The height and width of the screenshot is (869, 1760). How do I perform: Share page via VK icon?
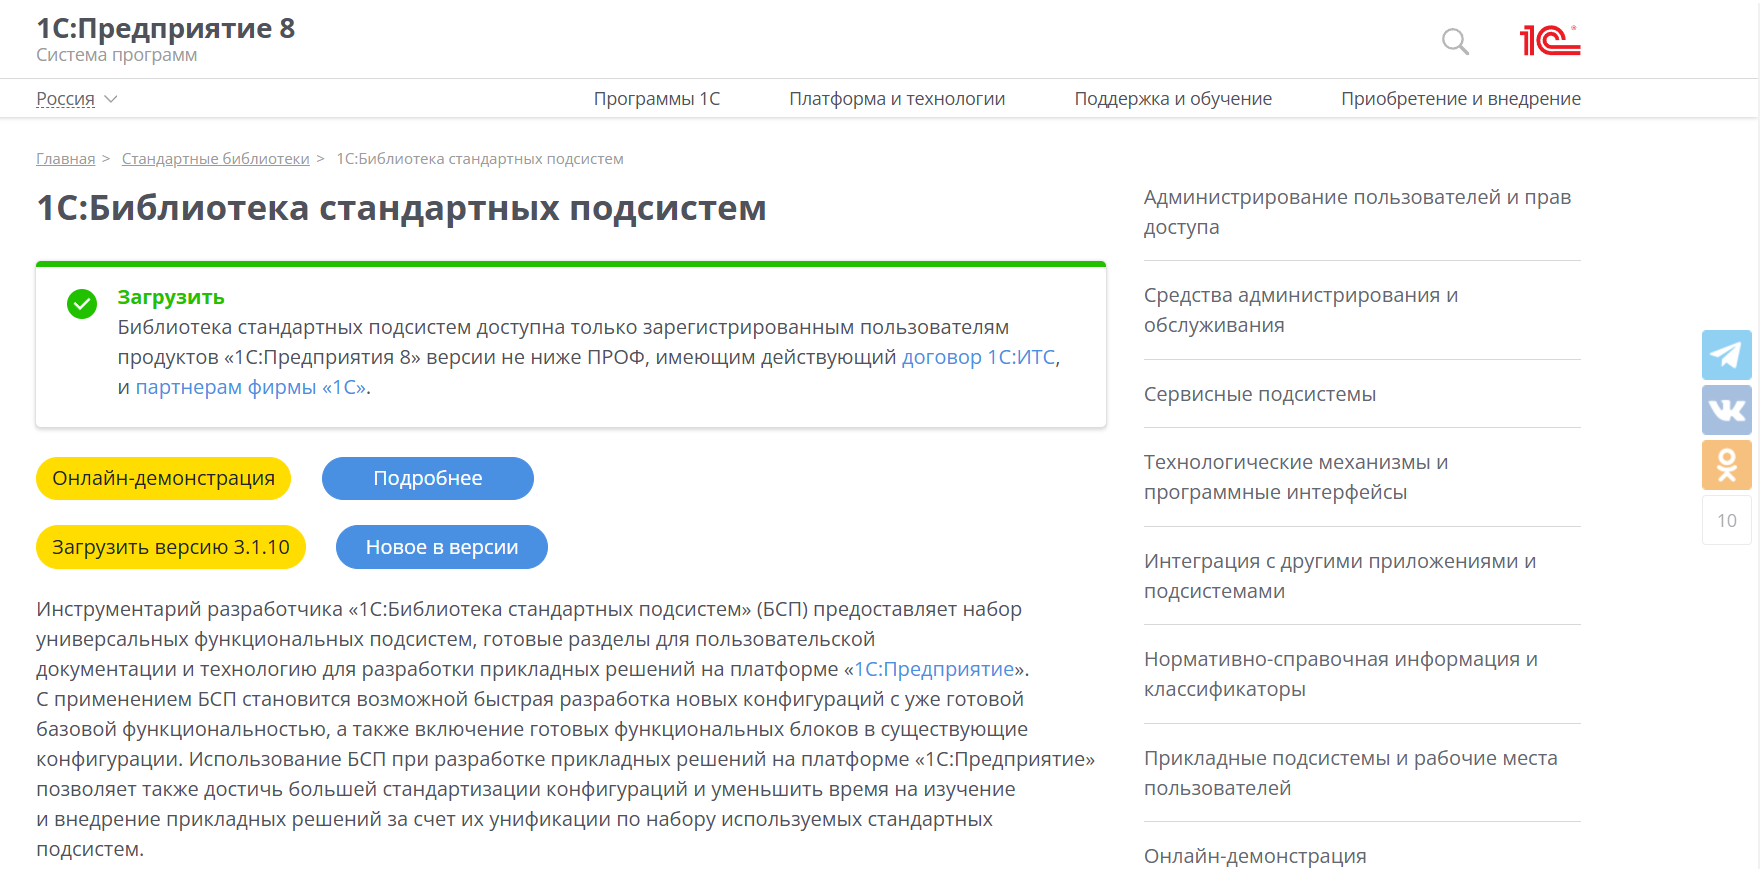1727,410
